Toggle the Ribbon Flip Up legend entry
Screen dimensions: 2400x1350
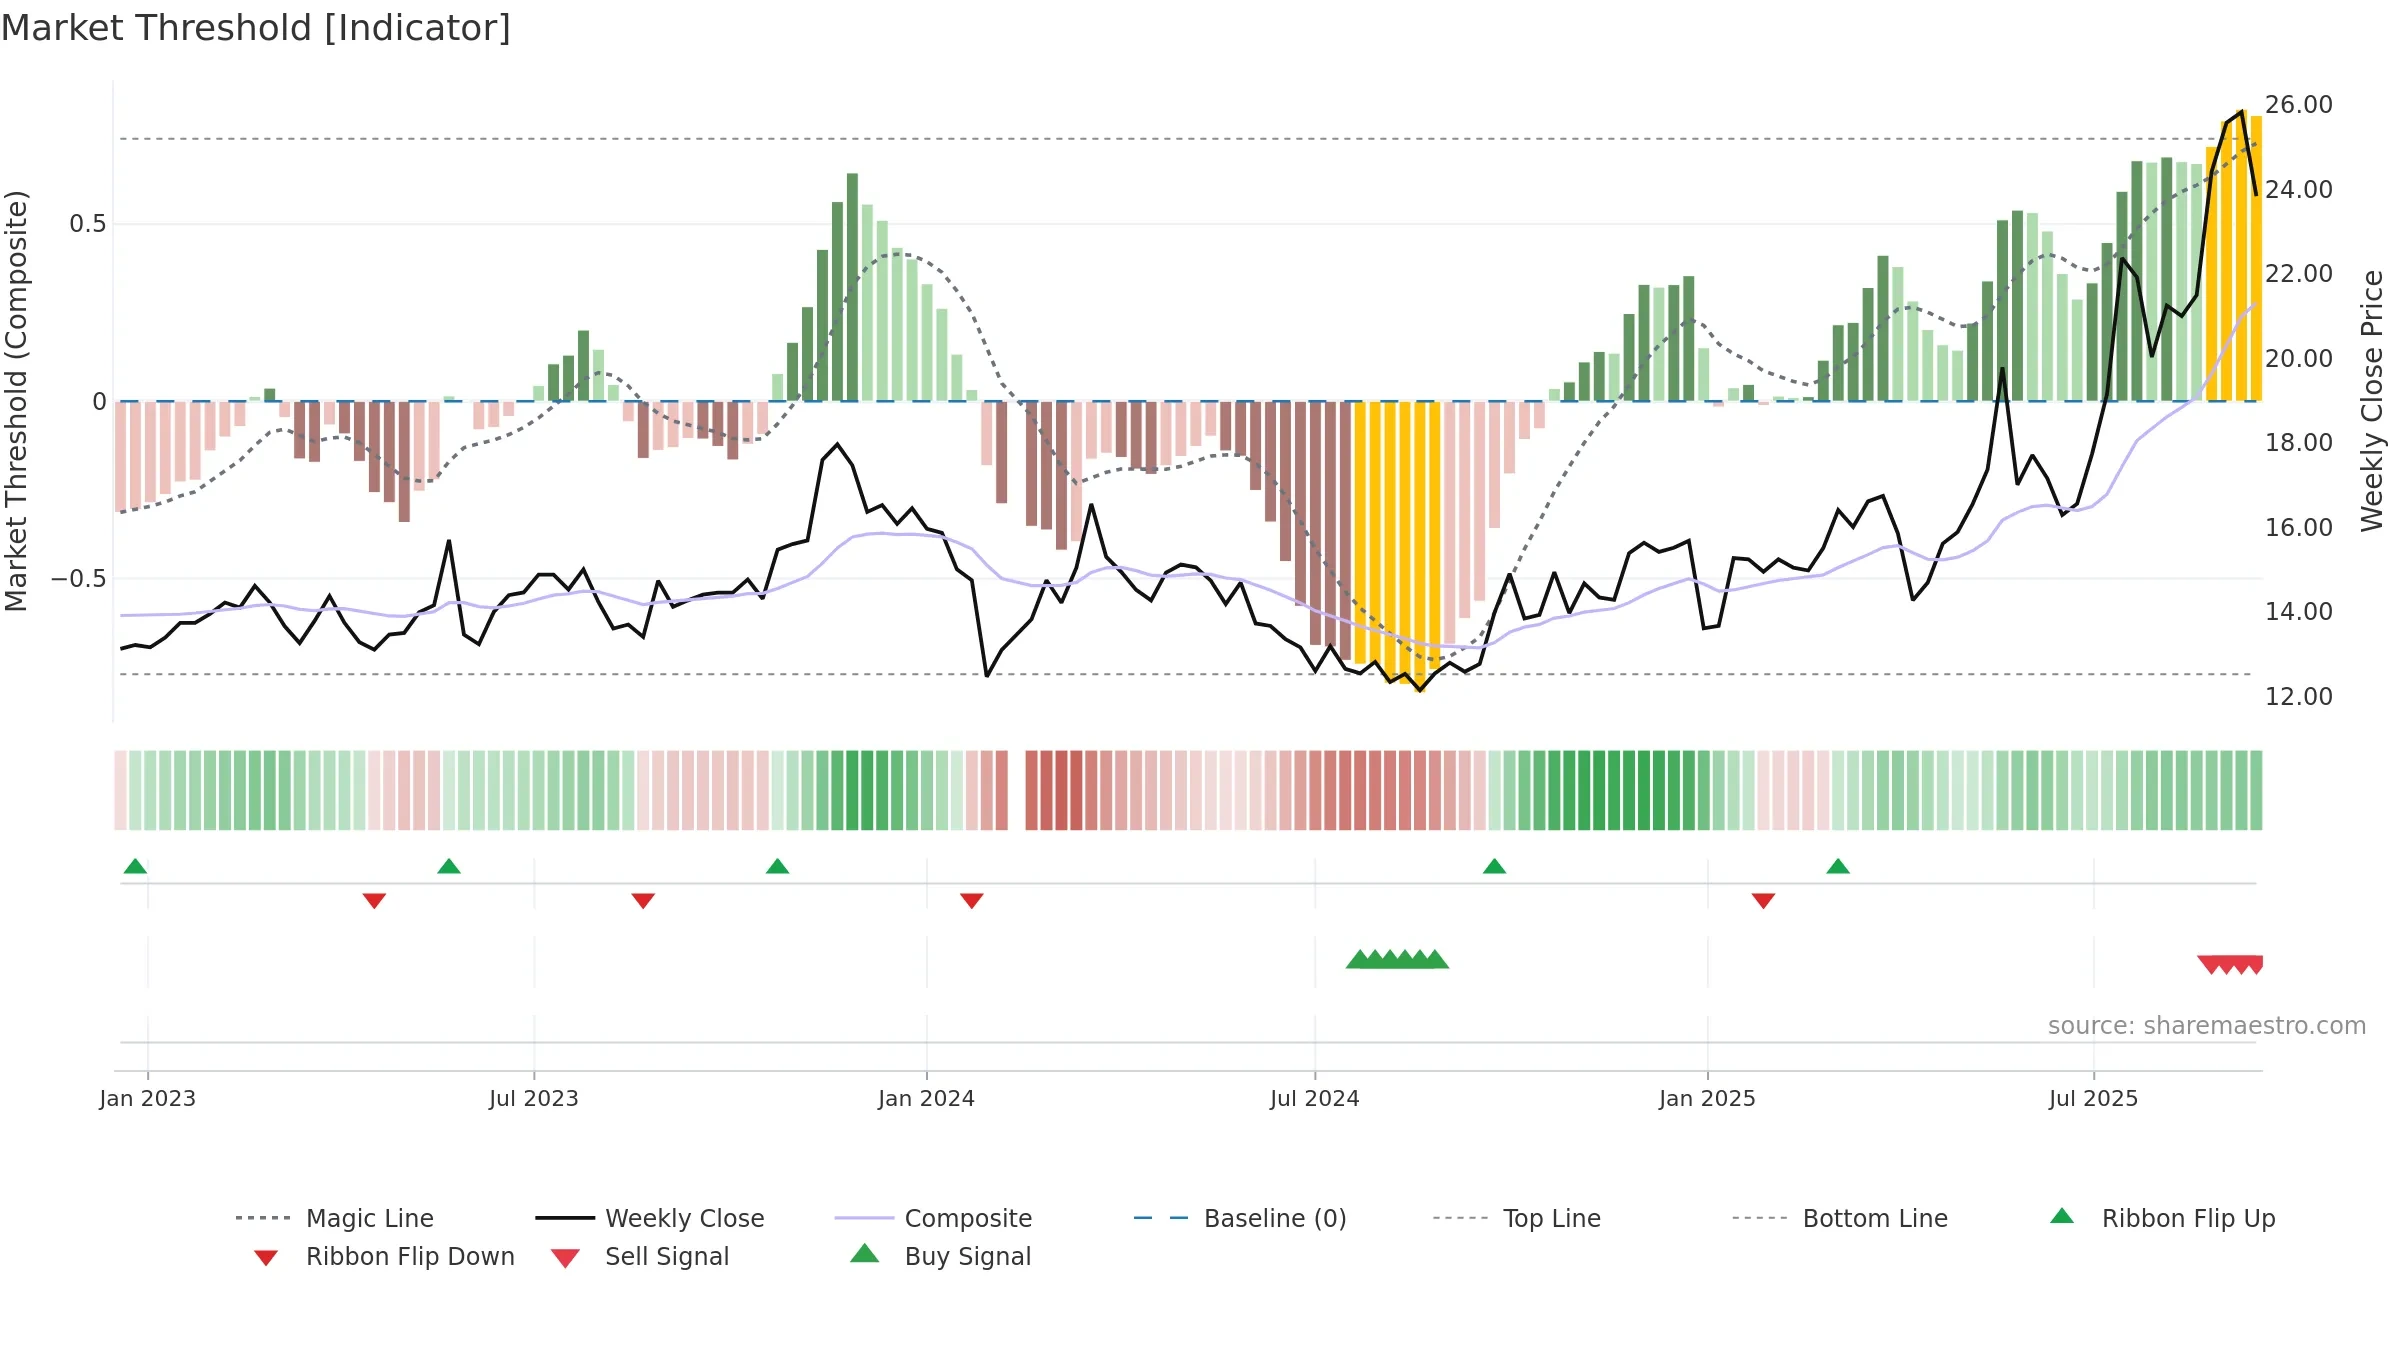[2163, 1218]
